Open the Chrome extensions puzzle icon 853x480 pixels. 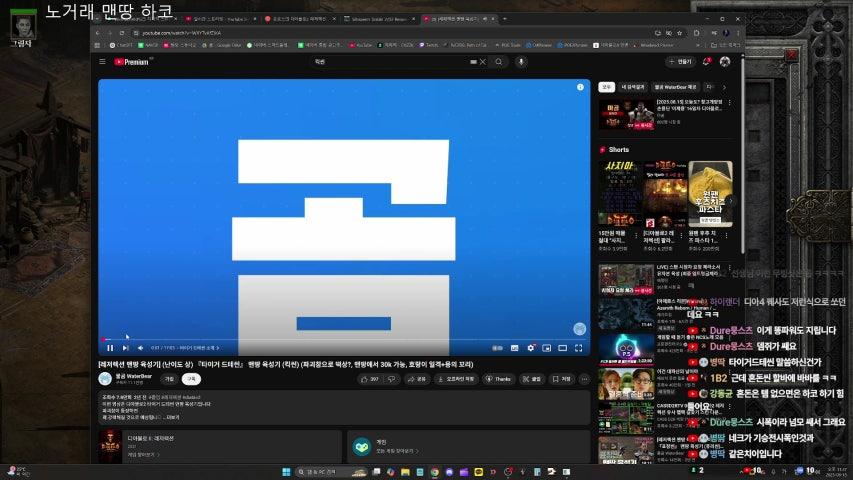(696, 33)
